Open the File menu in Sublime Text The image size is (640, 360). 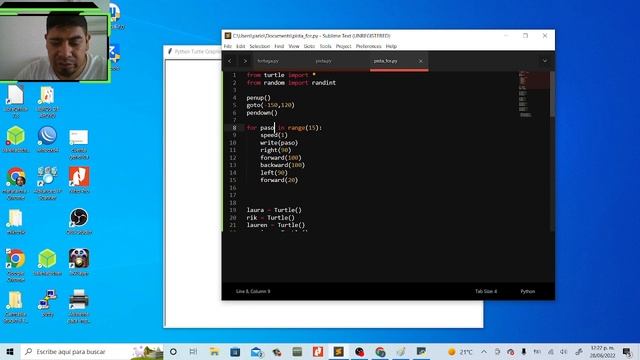(x=227, y=46)
